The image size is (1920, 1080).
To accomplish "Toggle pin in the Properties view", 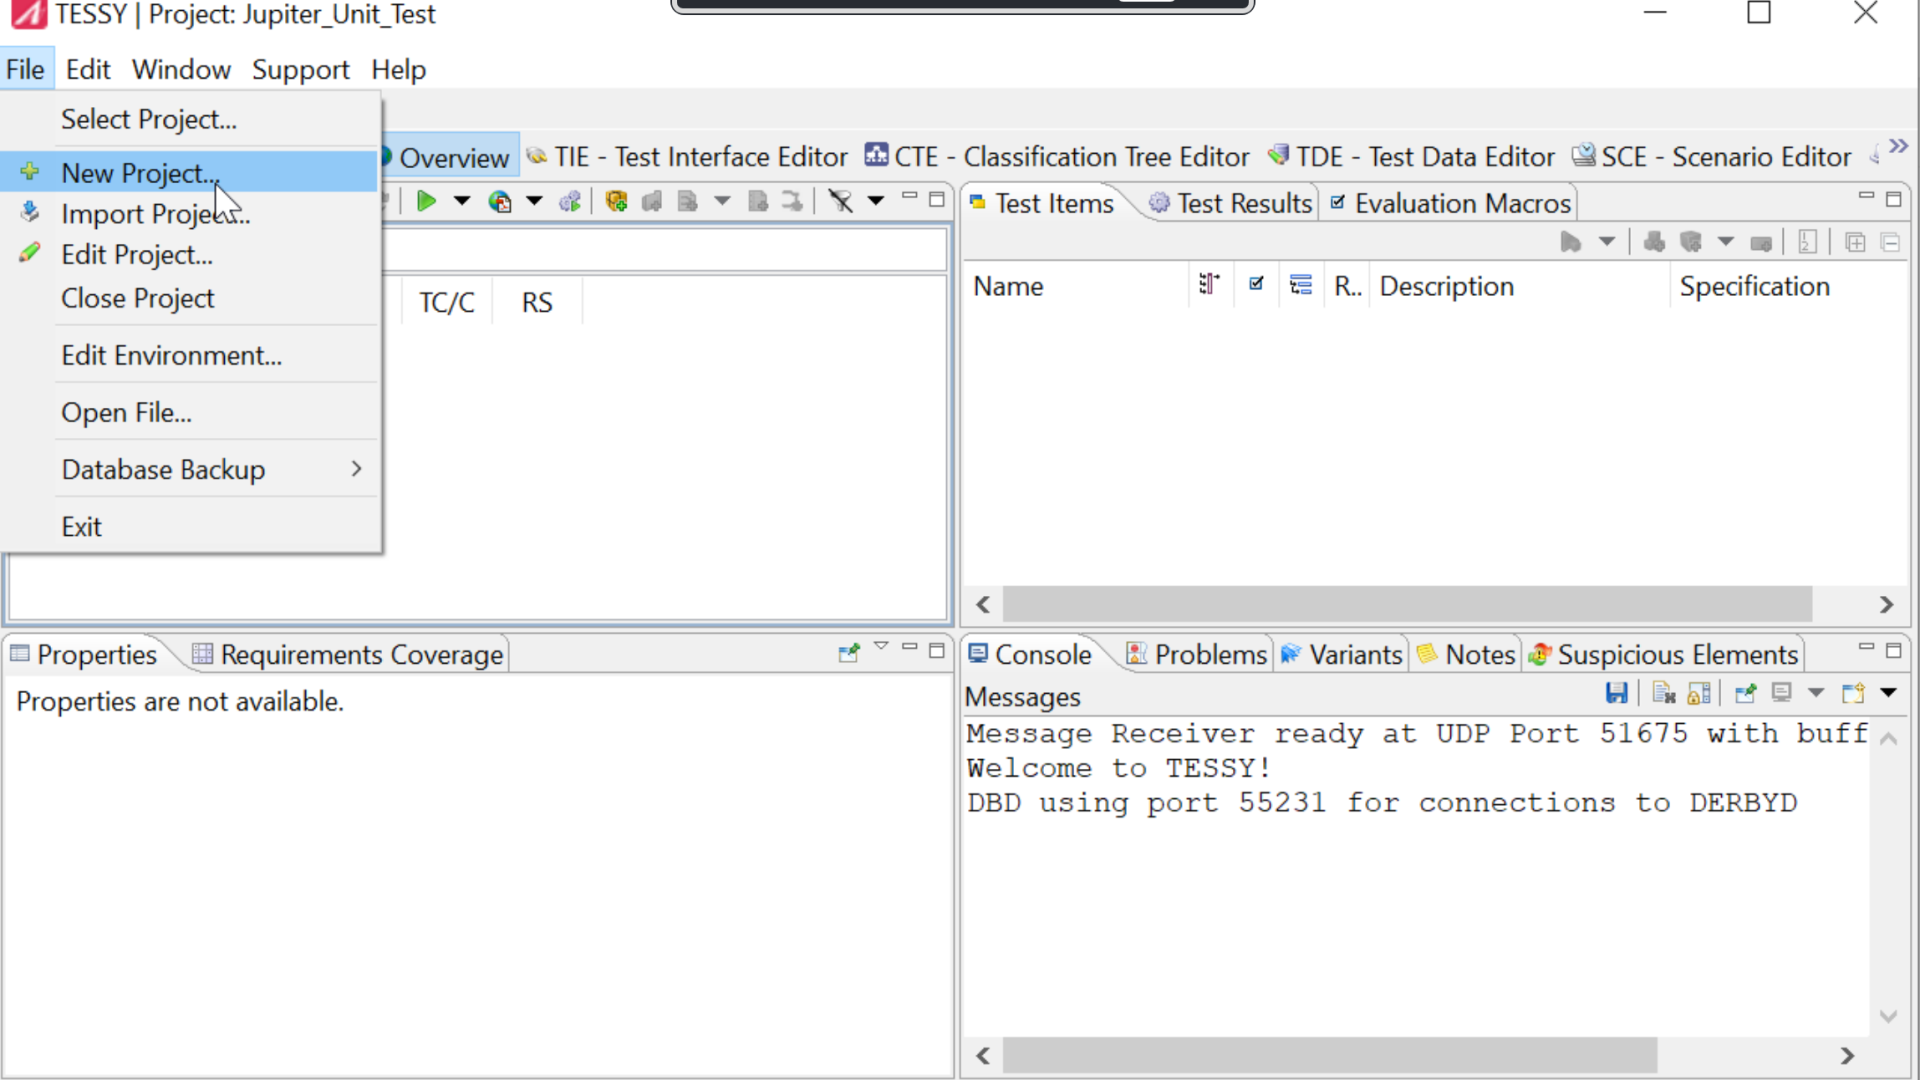I will pyautogui.click(x=849, y=653).
